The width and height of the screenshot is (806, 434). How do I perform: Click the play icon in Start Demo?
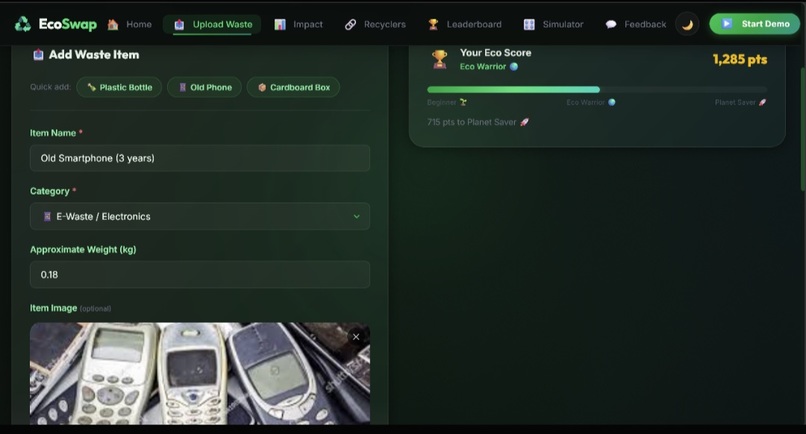(726, 24)
